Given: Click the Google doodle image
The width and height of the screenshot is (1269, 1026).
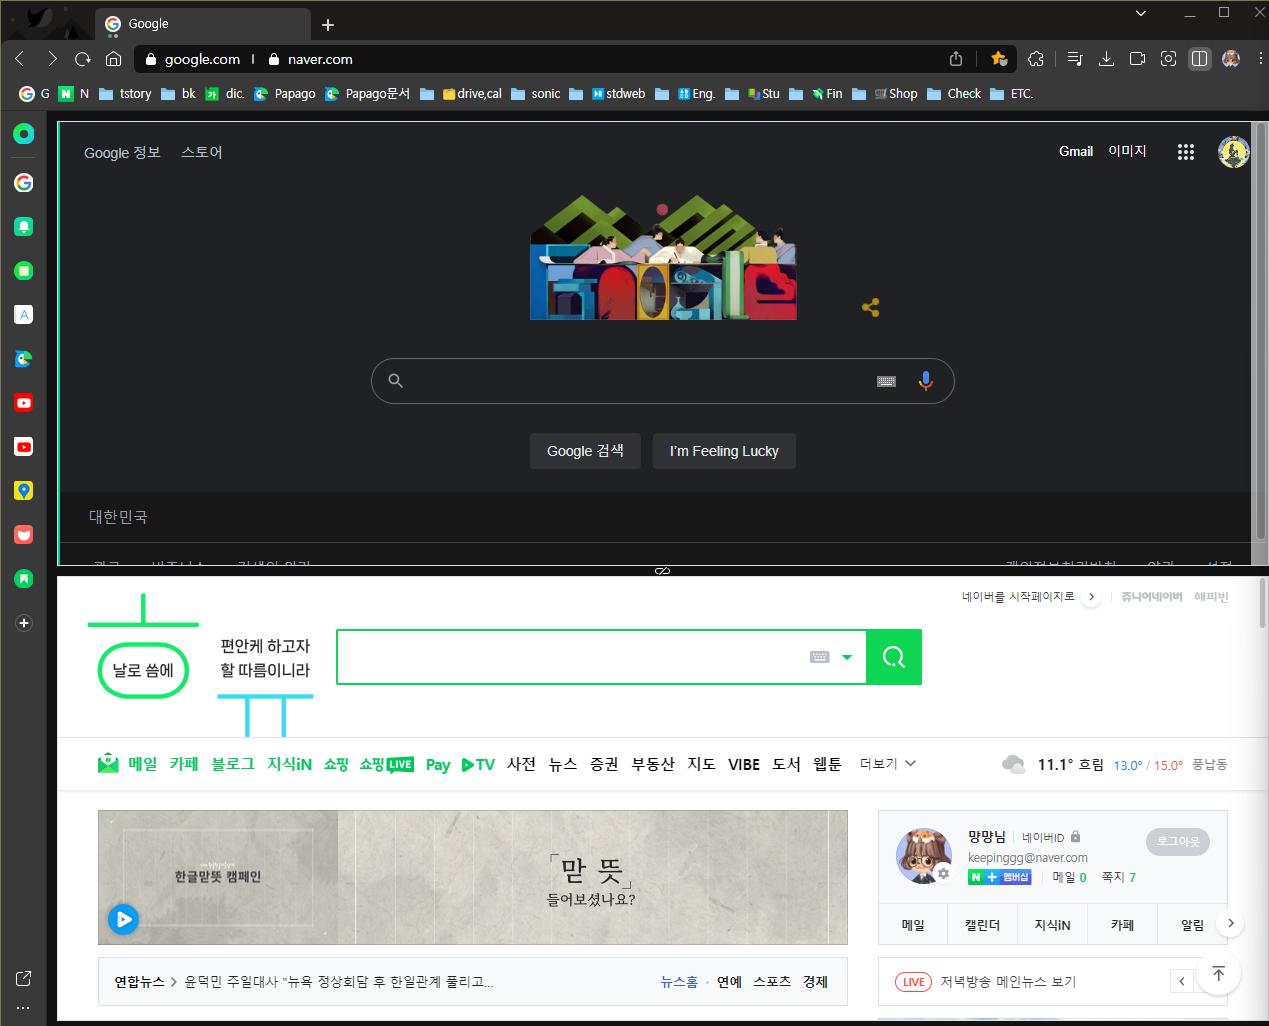Looking at the screenshot, I should coord(663,258).
